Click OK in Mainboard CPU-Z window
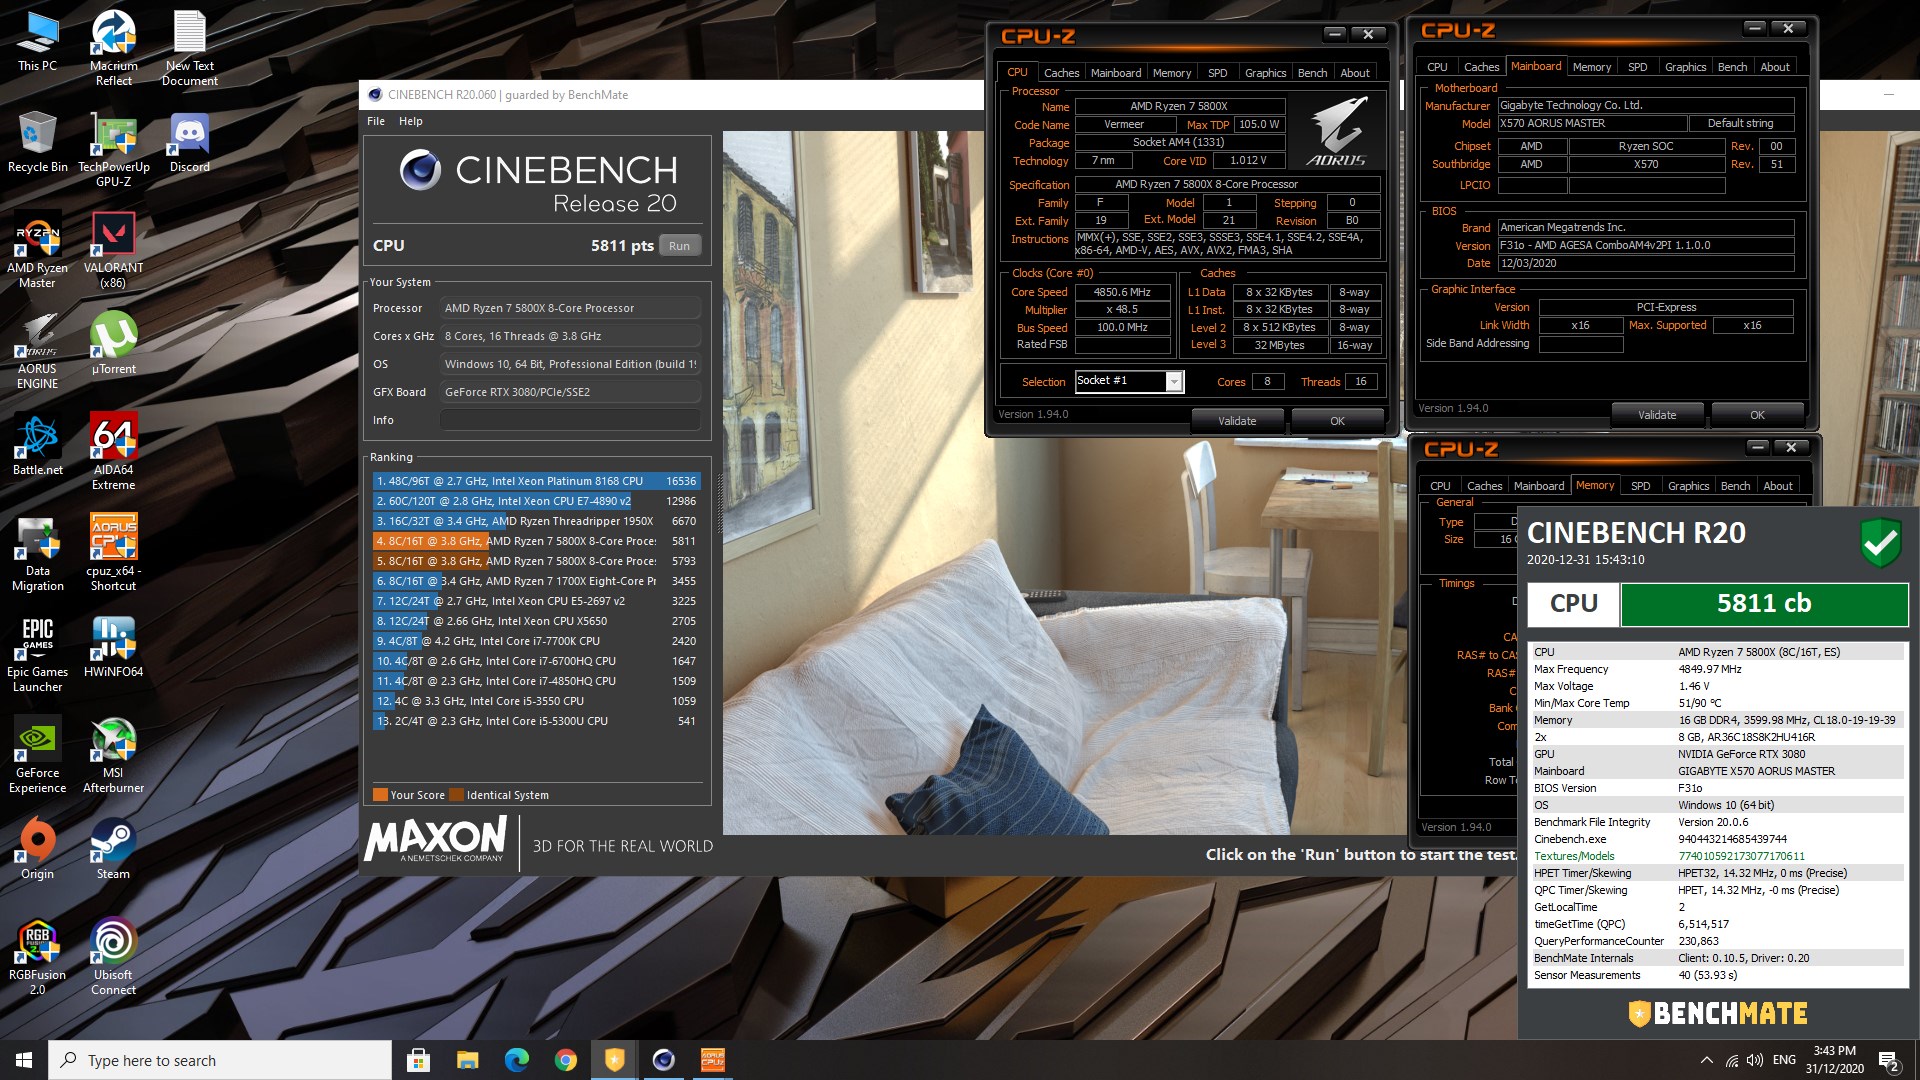The height and width of the screenshot is (1080, 1920). 1757,415
